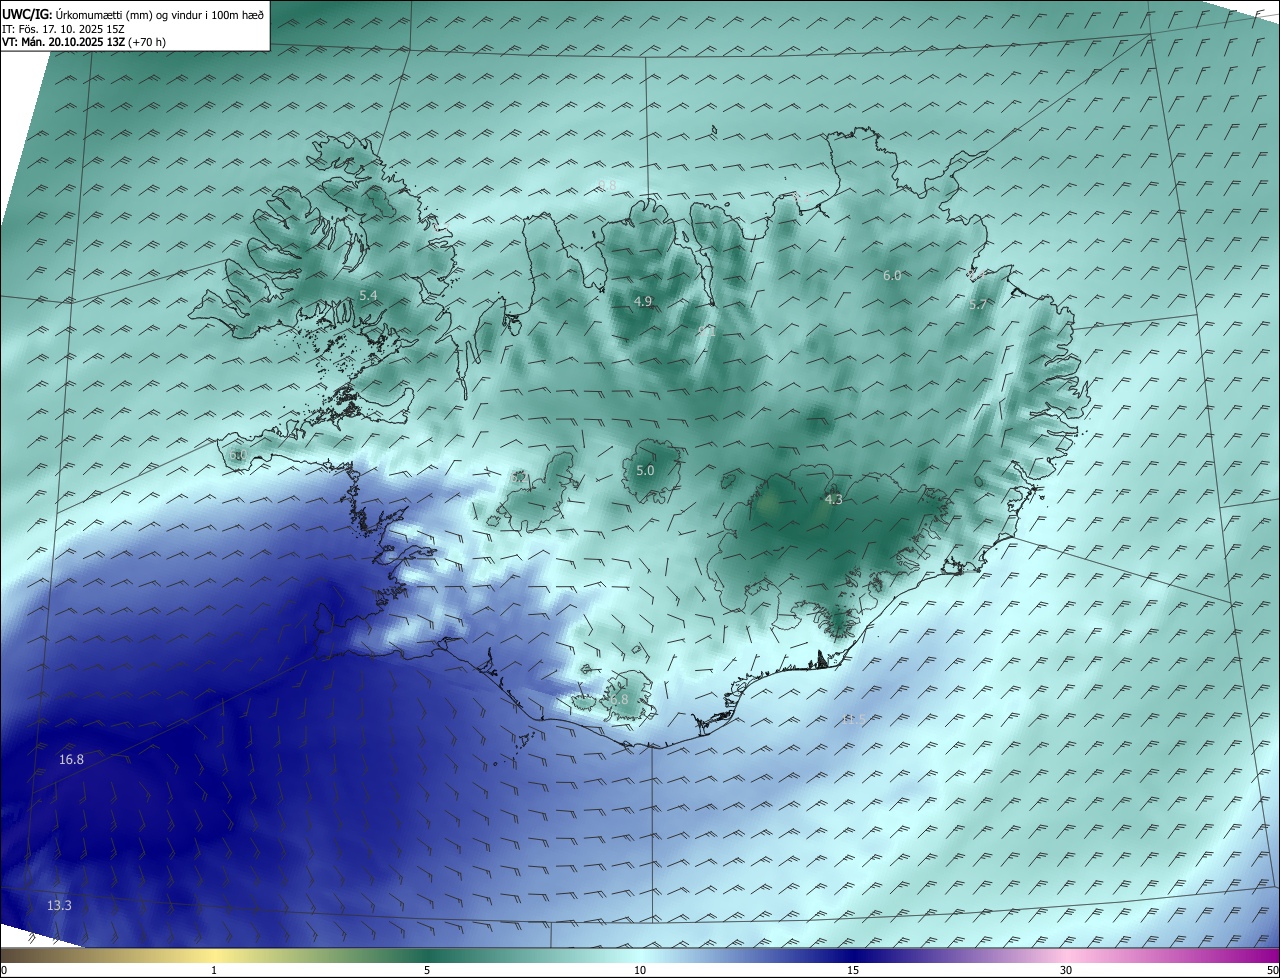Click the 5.4 value on the Westfjords
1280x978 pixels.
pos(368,295)
